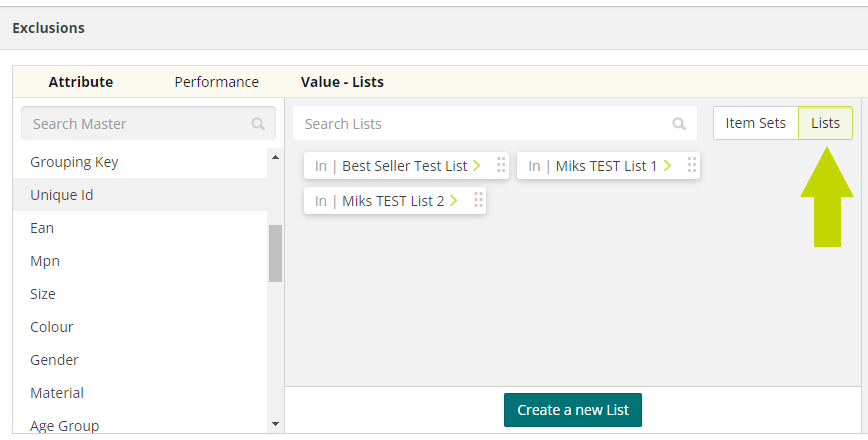Expand Best Seller Test List chevron
This screenshot has height=440, width=868.
(x=477, y=165)
